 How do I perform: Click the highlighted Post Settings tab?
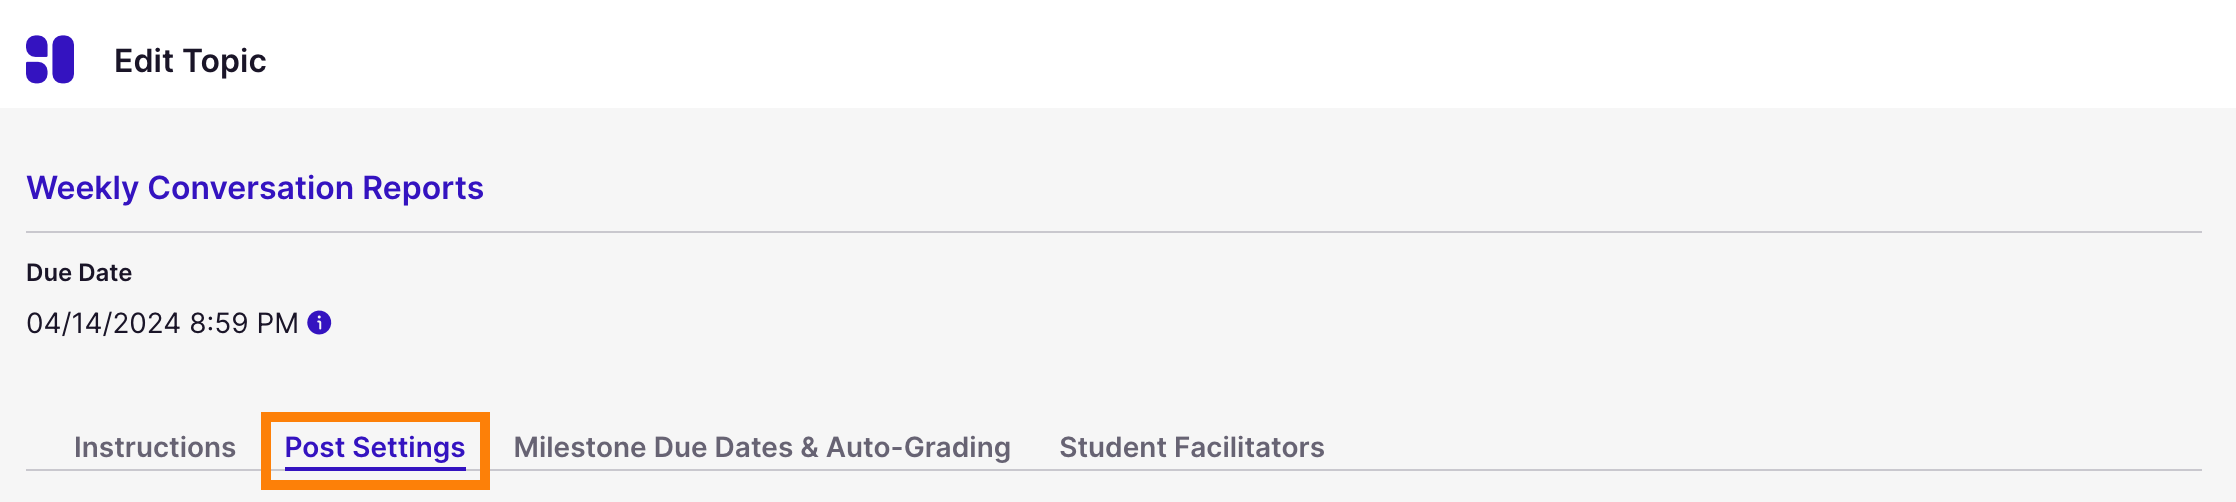coord(375,447)
